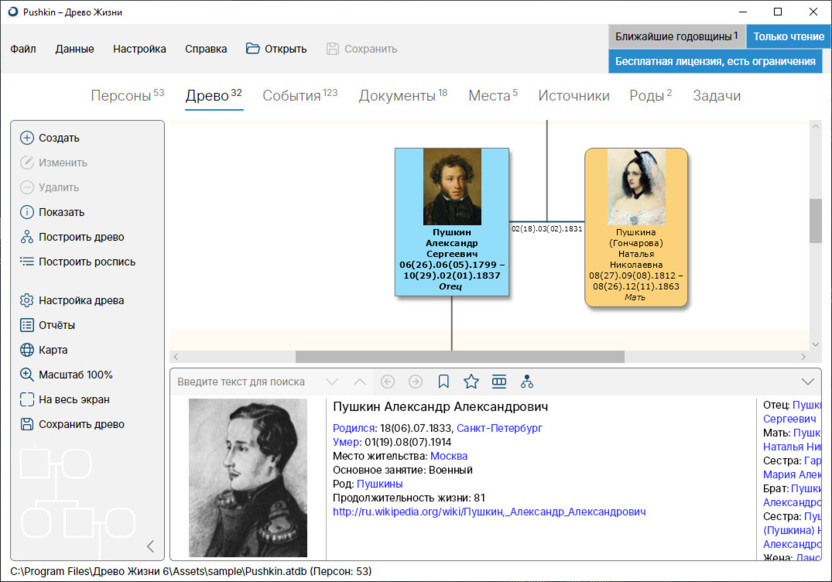Switch to the Места tab
832x582 pixels.
(x=492, y=95)
